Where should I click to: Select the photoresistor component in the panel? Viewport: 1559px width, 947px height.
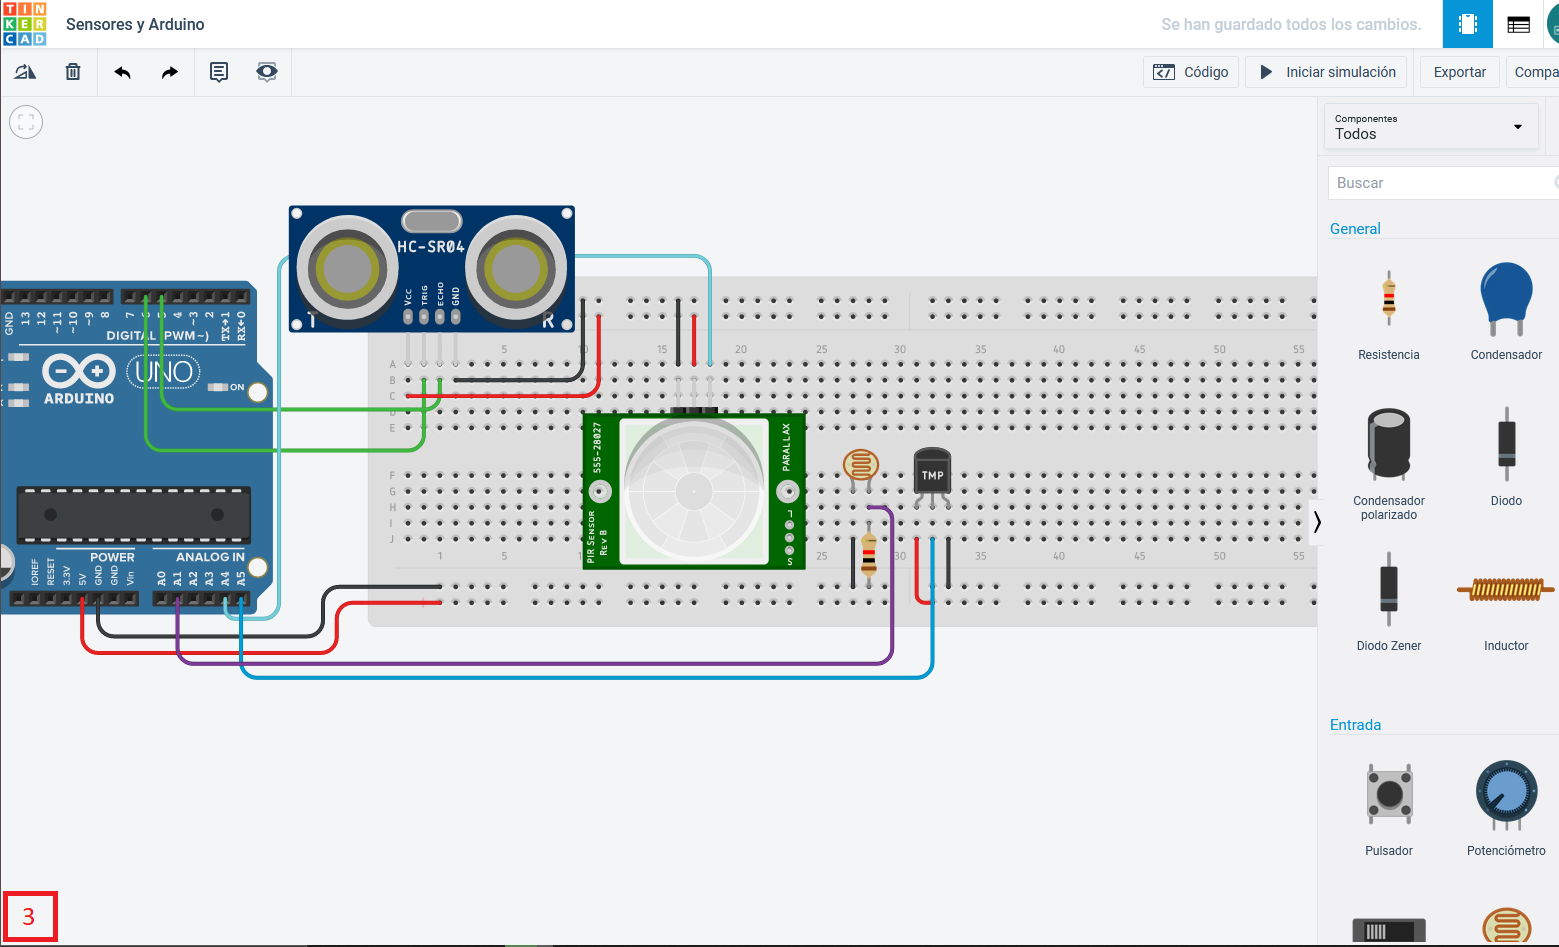pos(1506,925)
